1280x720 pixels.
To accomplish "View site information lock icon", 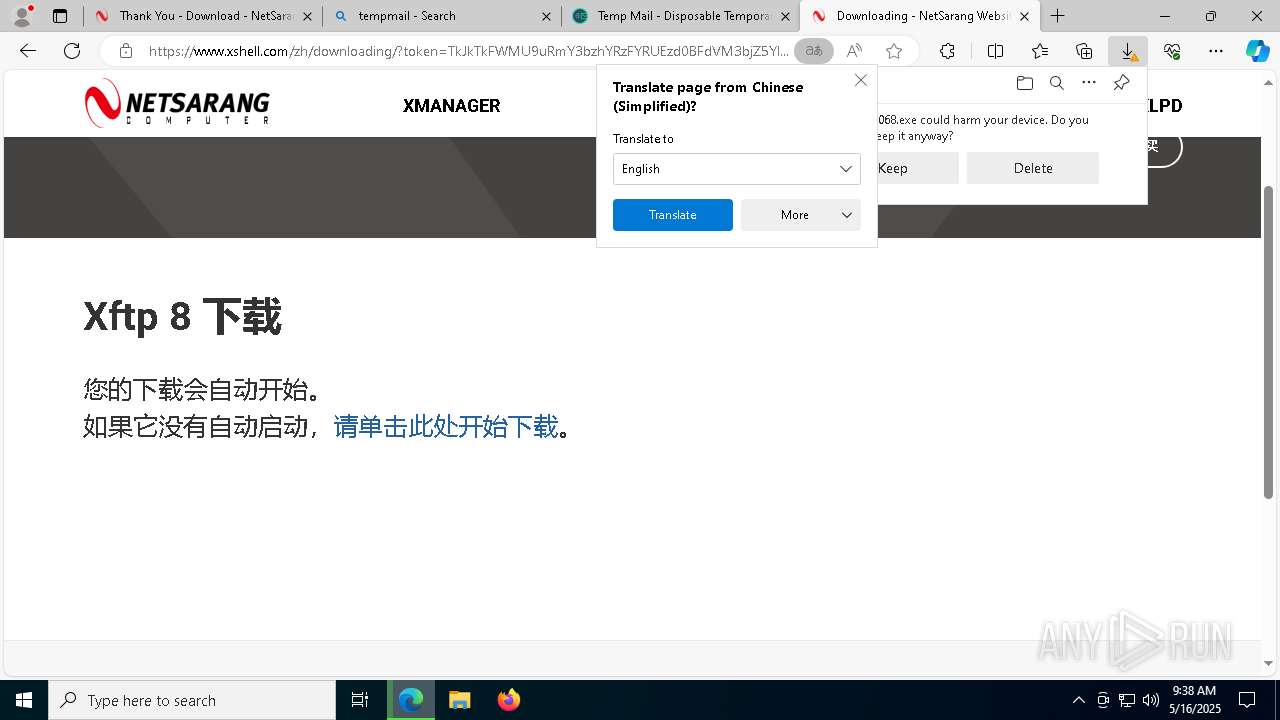I will click(x=125, y=51).
